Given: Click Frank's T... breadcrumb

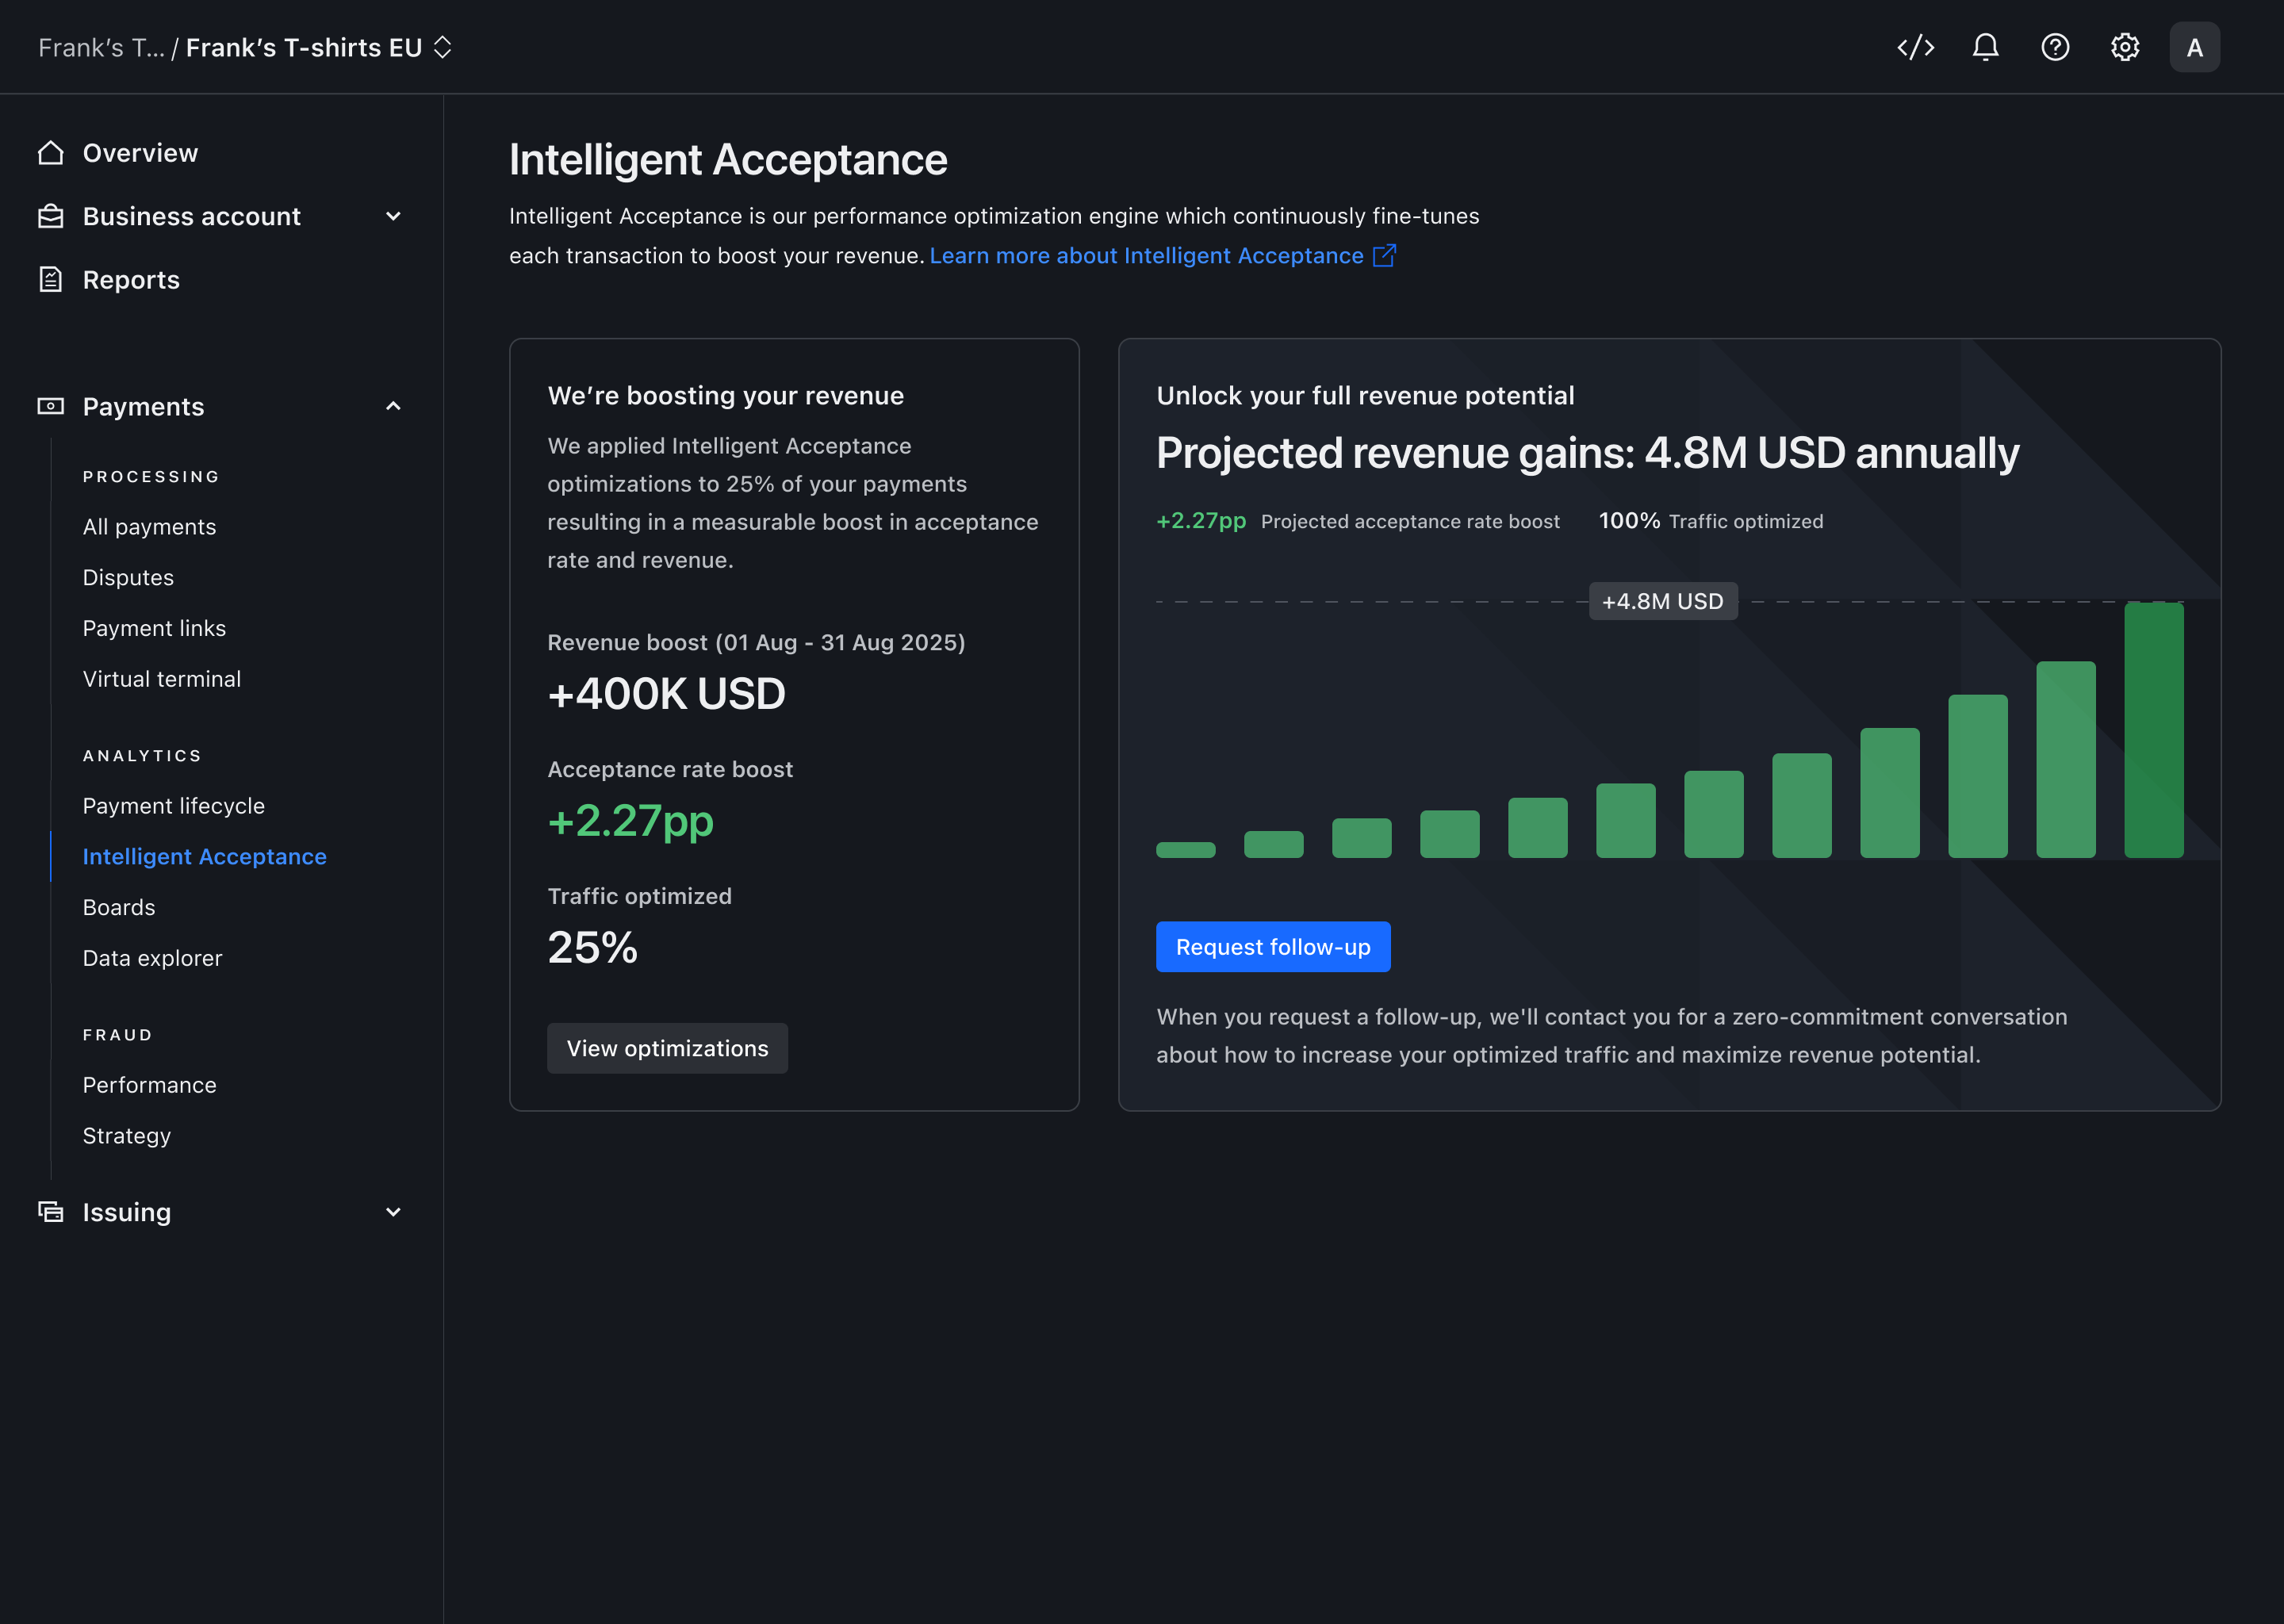Looking at the screenshot, I should click(101, 48).
